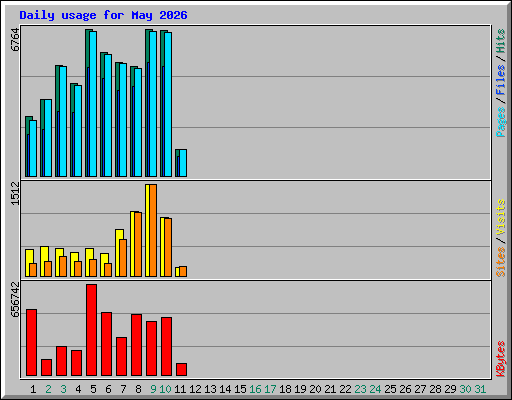512x400 pixels.
Task: Select day 15 on the date axis
Action: tap(240, 389)
